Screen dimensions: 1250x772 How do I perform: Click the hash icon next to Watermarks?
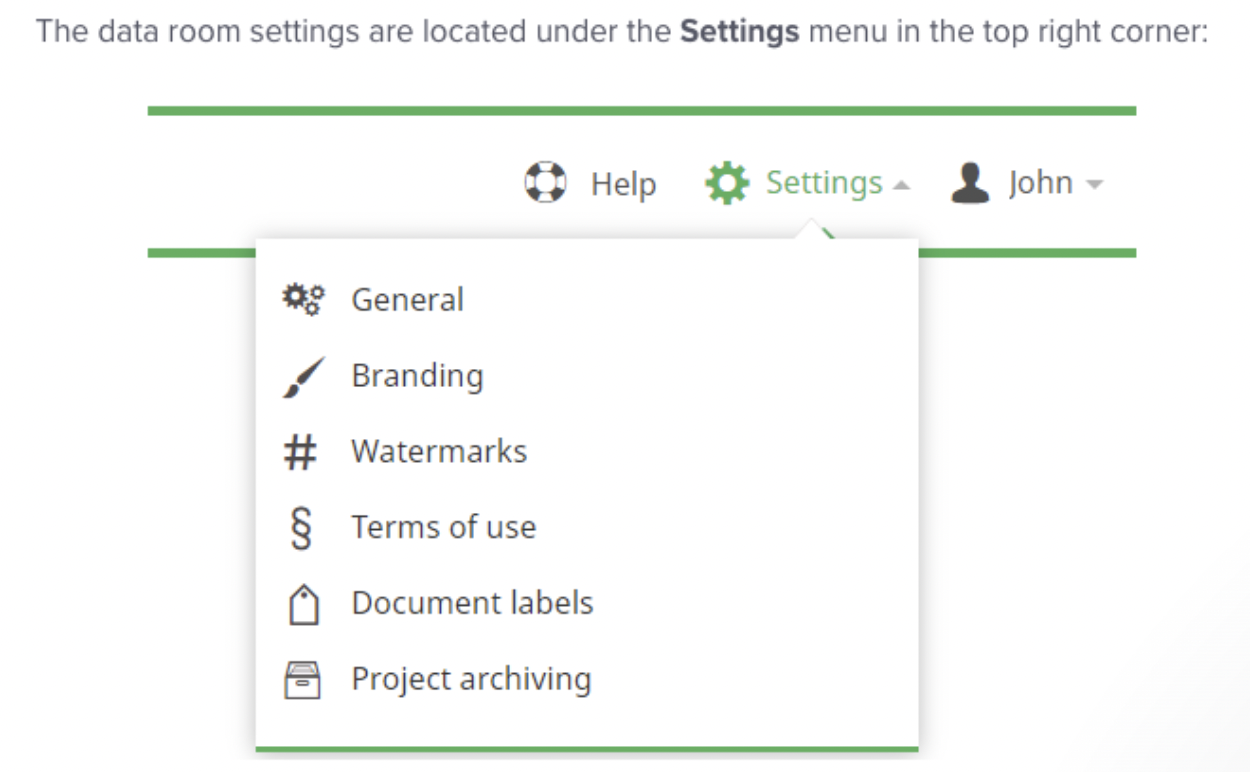pos(301,453)
